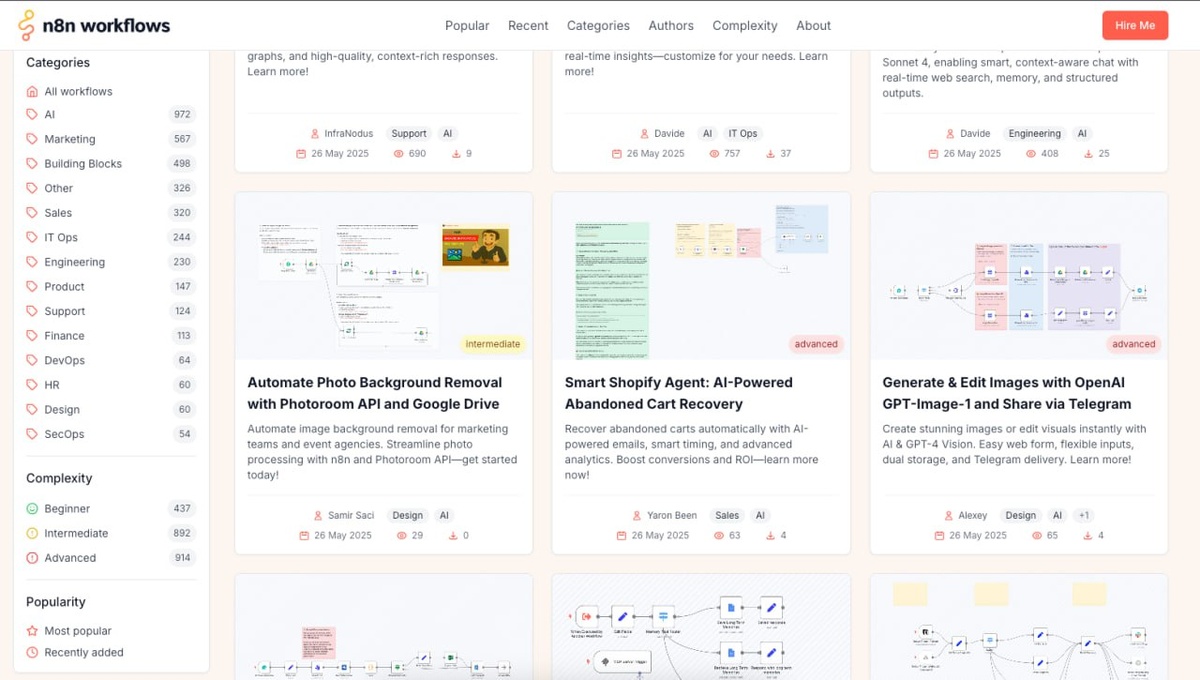This screenshot has width=1200, height=680.
Task: Click the IT Ops tag on Davide card
Action: tap(743, 134)
